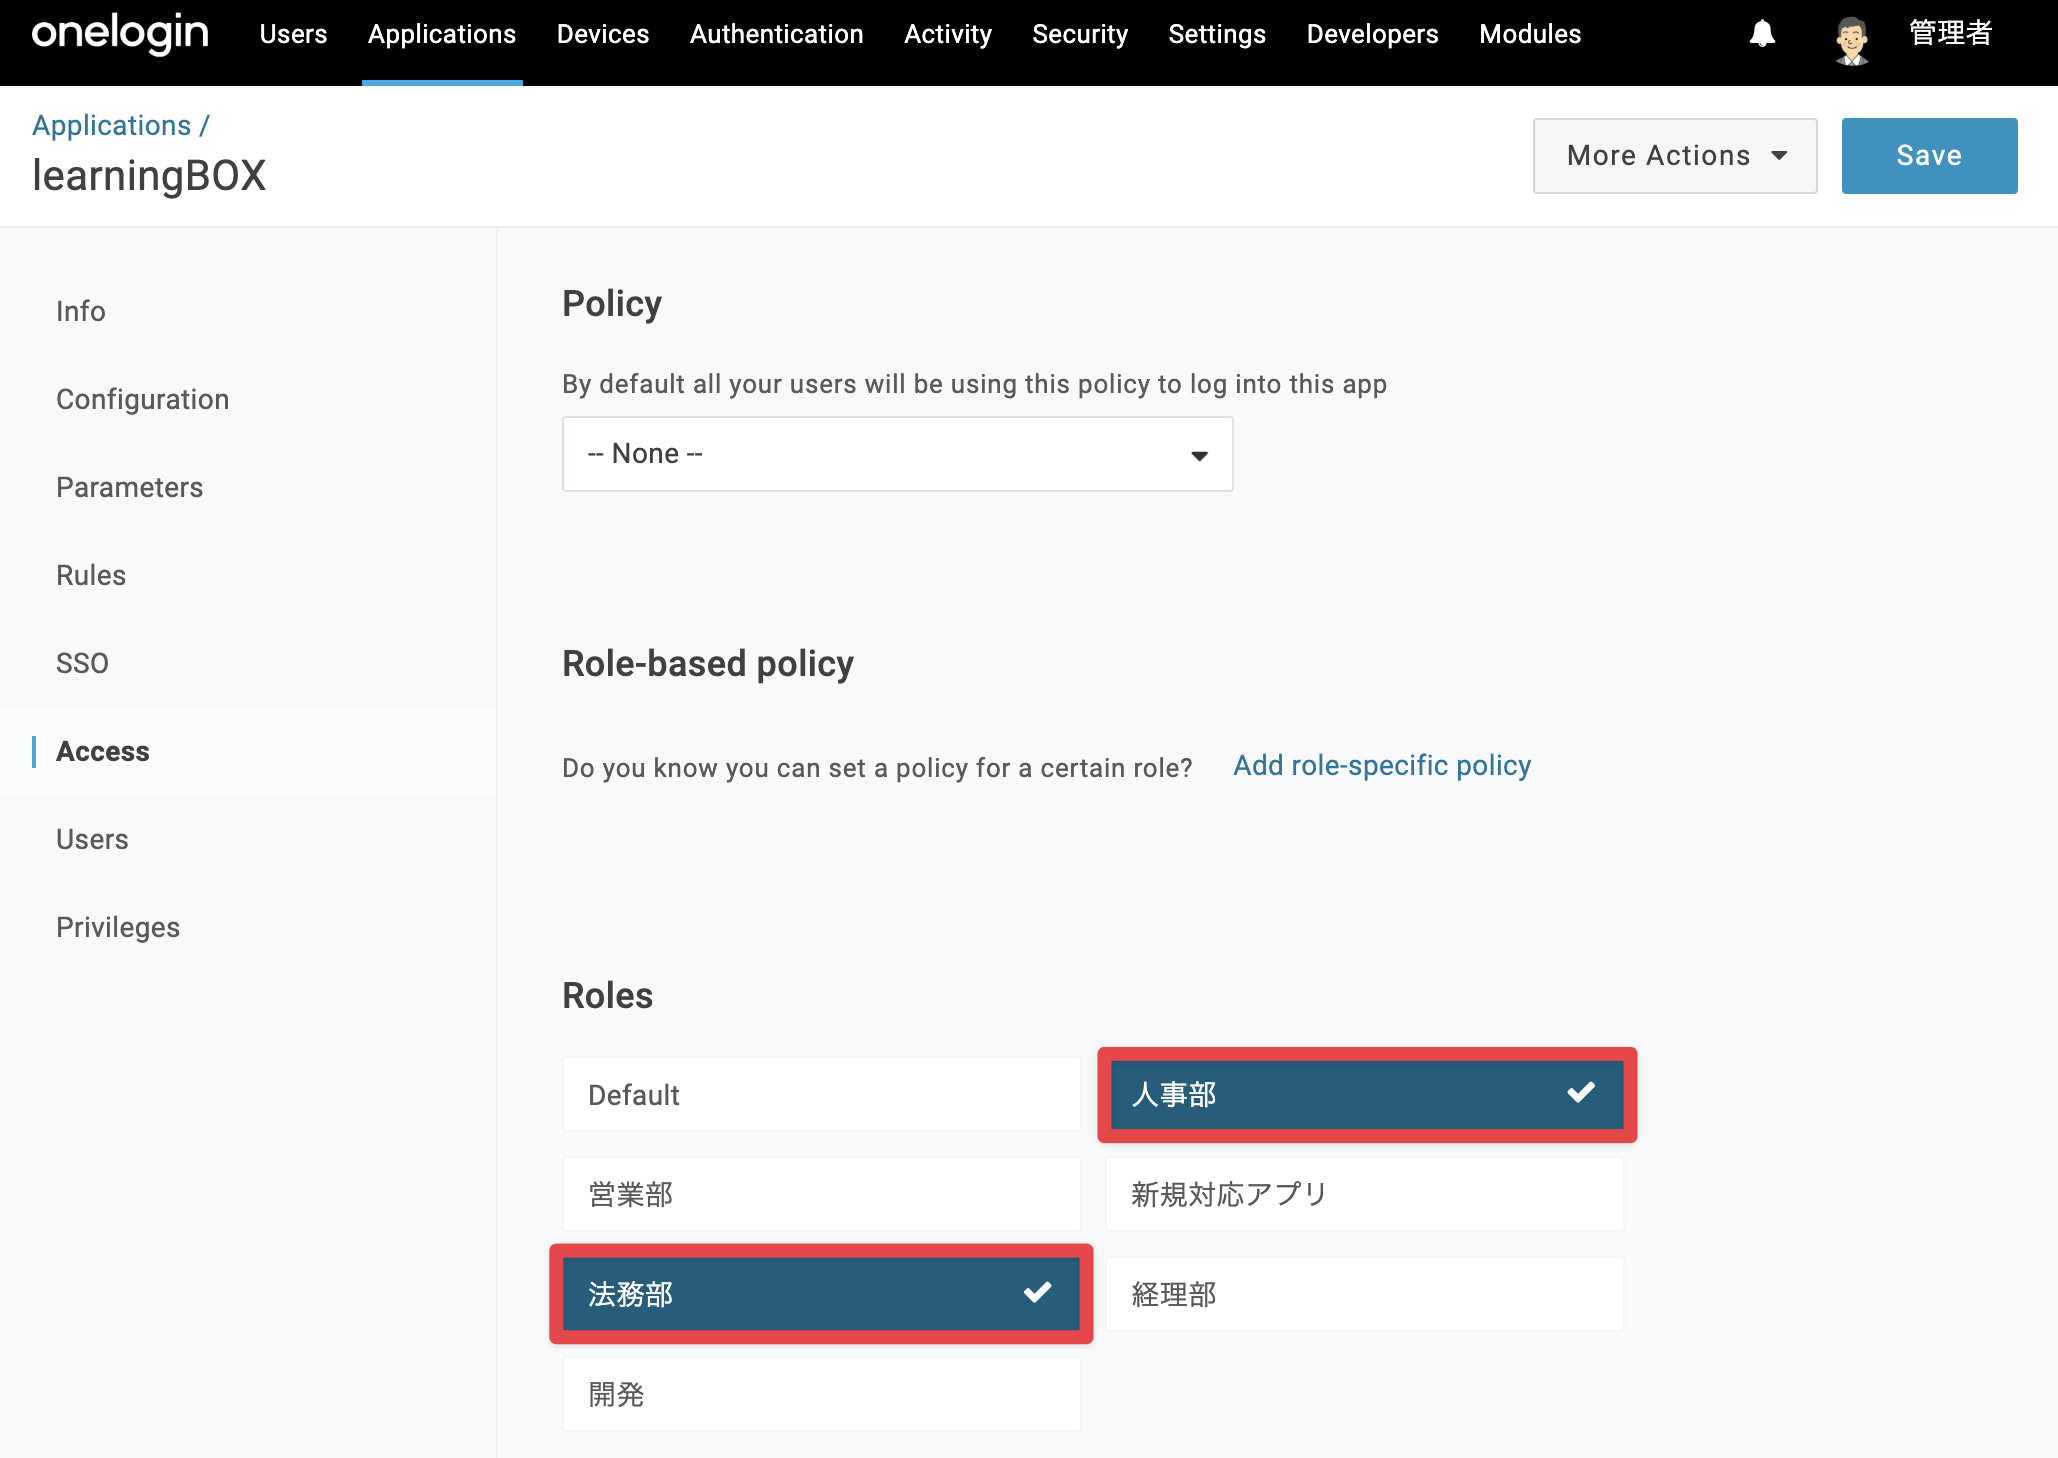Open the Users top menu
Screen dimensions: 2058x1458
point(293,34)
